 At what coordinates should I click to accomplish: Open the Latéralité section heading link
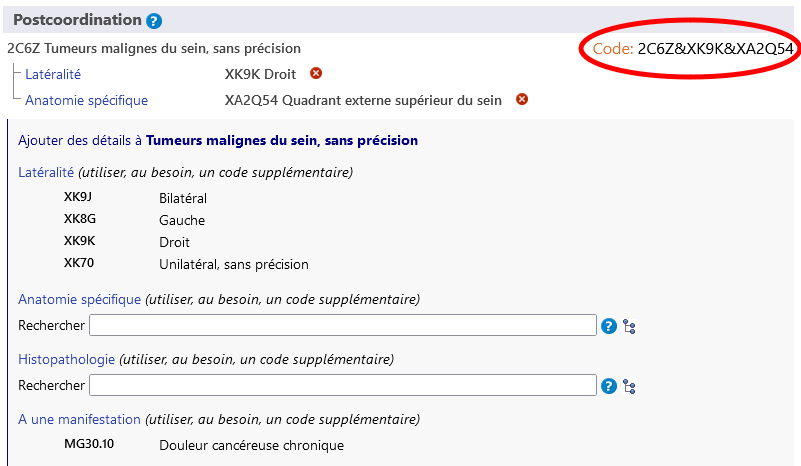pos(46,172)
